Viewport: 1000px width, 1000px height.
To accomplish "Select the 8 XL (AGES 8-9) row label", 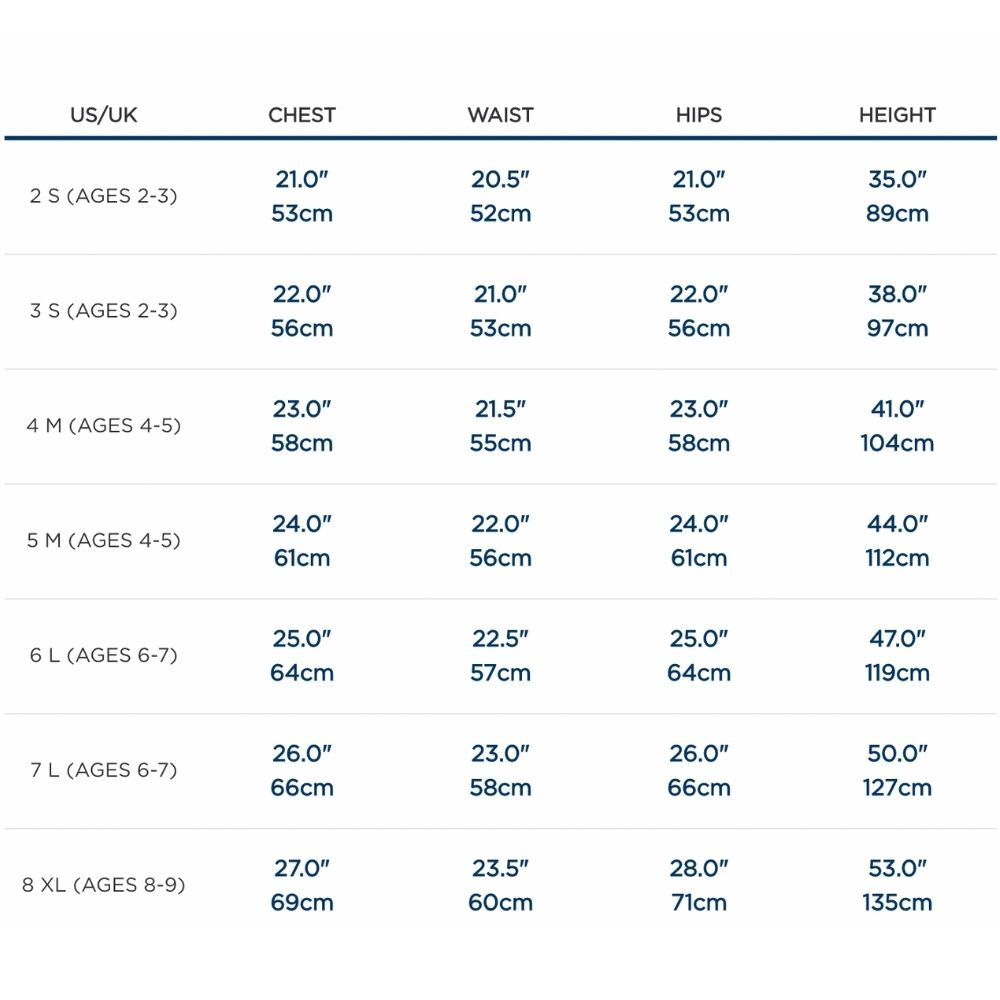I will [104, 885].
